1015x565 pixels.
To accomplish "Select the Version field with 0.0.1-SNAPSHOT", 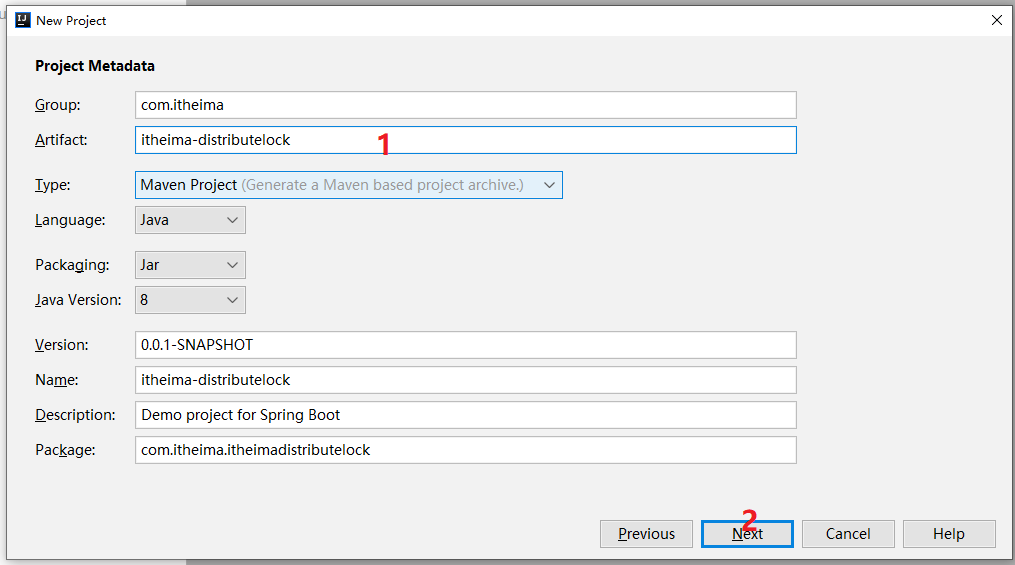I will point(465,345).
